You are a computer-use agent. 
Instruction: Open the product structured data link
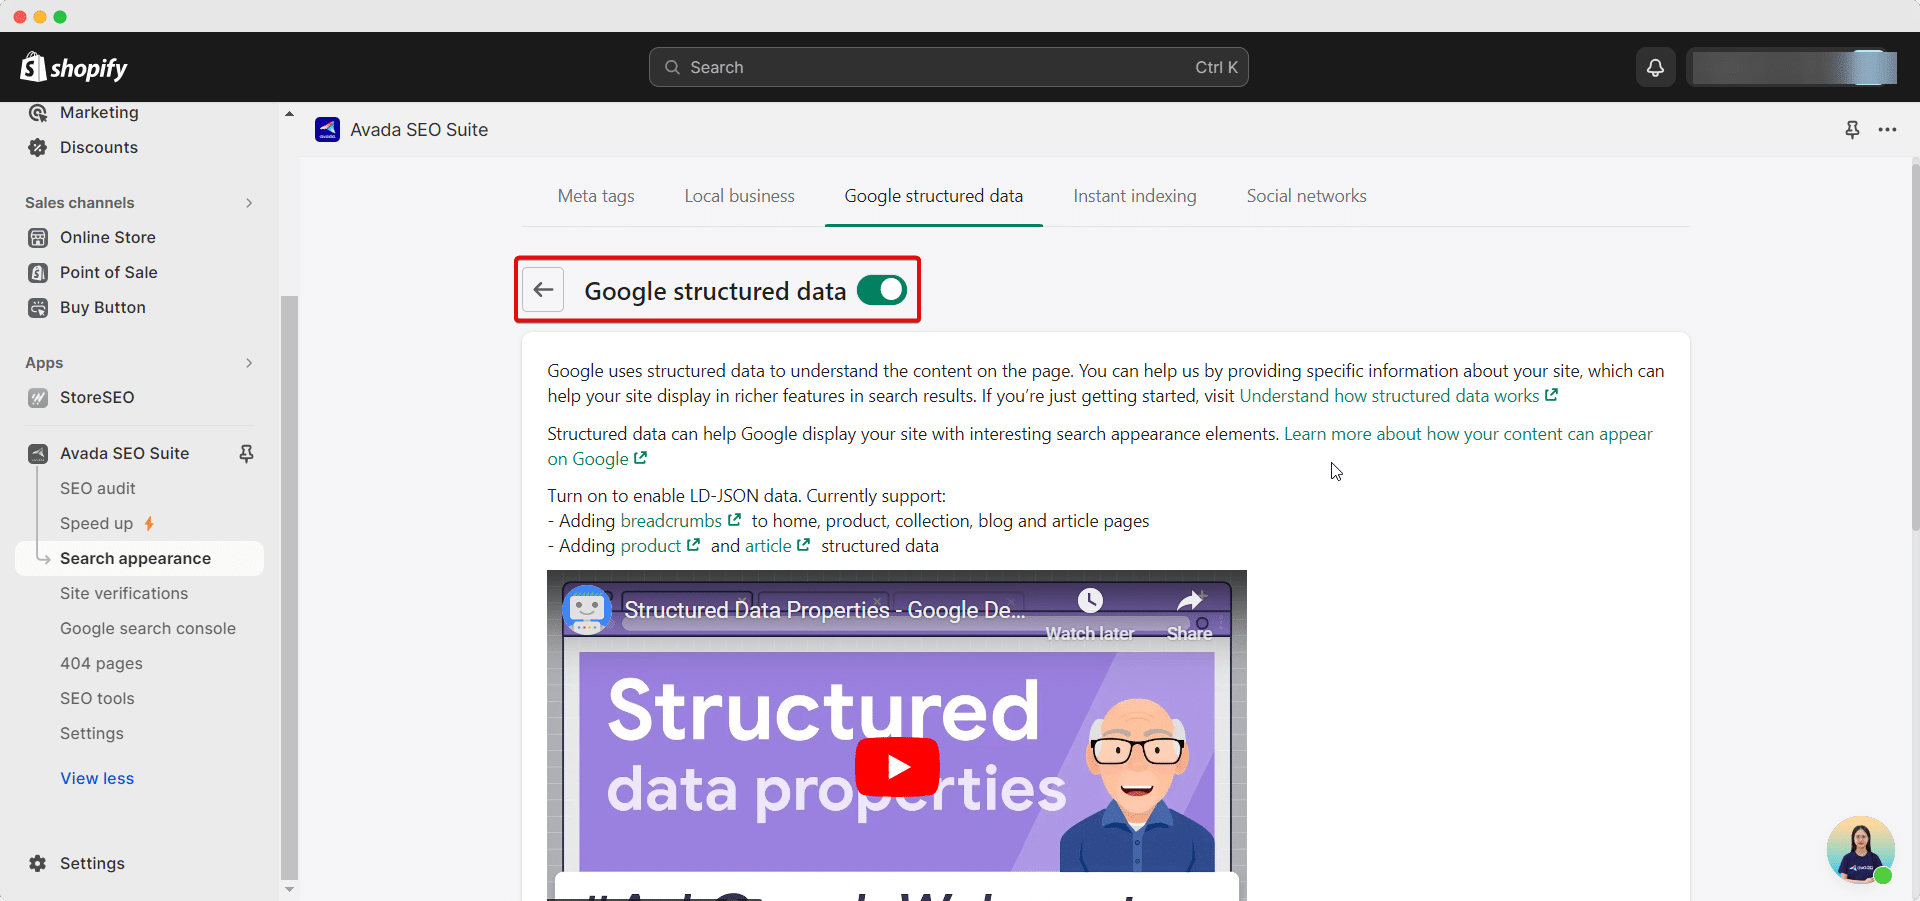(650, 546)
